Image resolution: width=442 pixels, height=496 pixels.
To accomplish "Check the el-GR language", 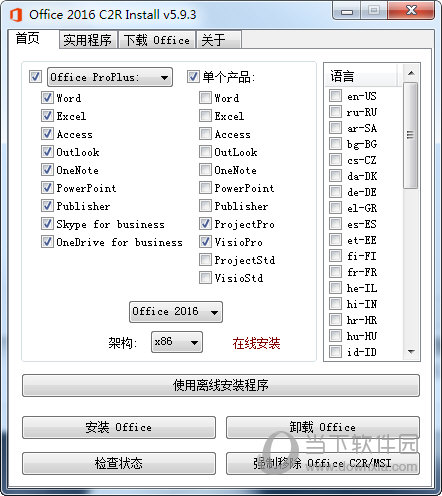I will (335, 207).
